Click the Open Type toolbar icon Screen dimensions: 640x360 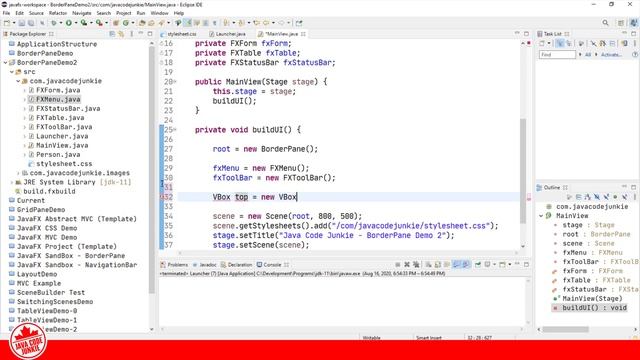142,23
